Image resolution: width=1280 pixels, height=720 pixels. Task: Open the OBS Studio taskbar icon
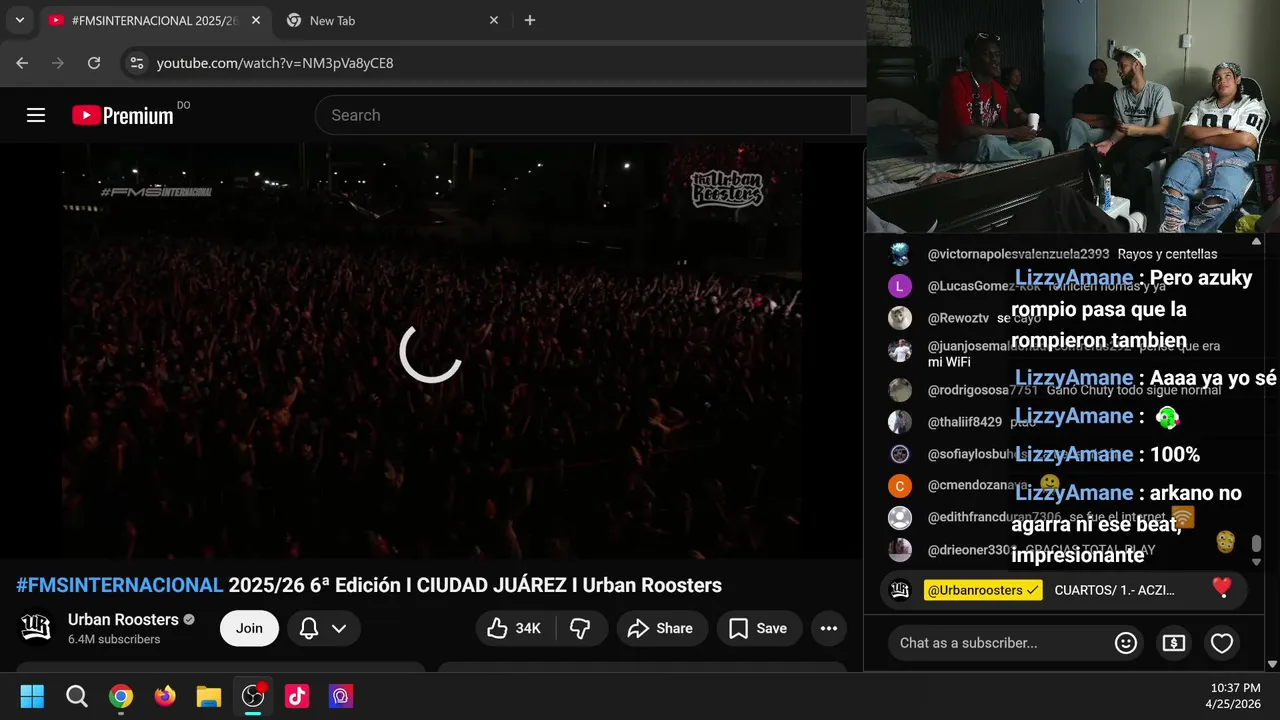pyautogui.click(x=253, y=696)
